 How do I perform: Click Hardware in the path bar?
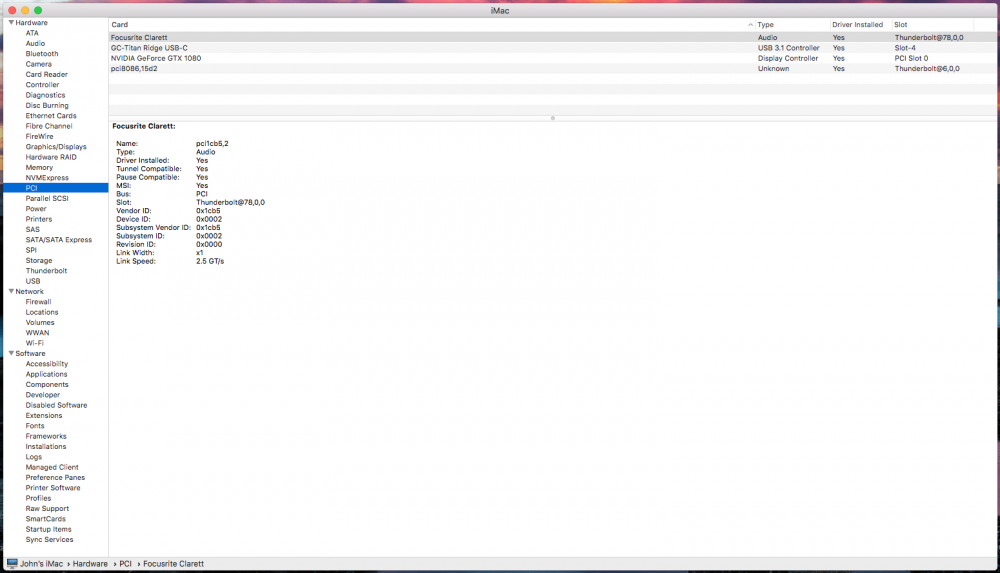pyautogui.click(x=90, y=564)
